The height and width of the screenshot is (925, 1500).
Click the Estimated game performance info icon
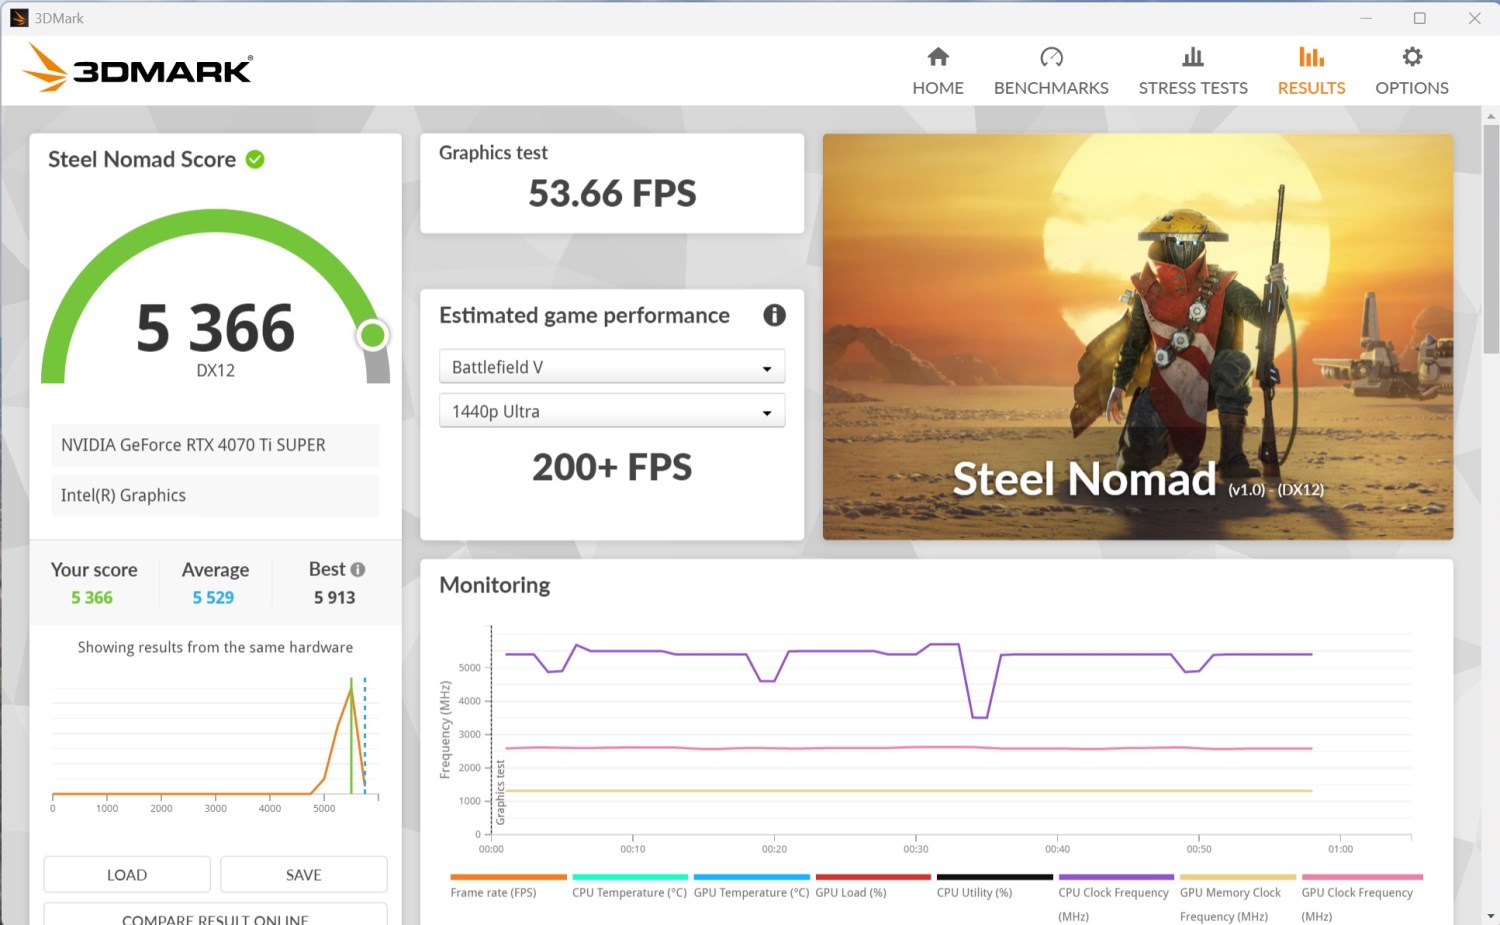pos(774,315)
